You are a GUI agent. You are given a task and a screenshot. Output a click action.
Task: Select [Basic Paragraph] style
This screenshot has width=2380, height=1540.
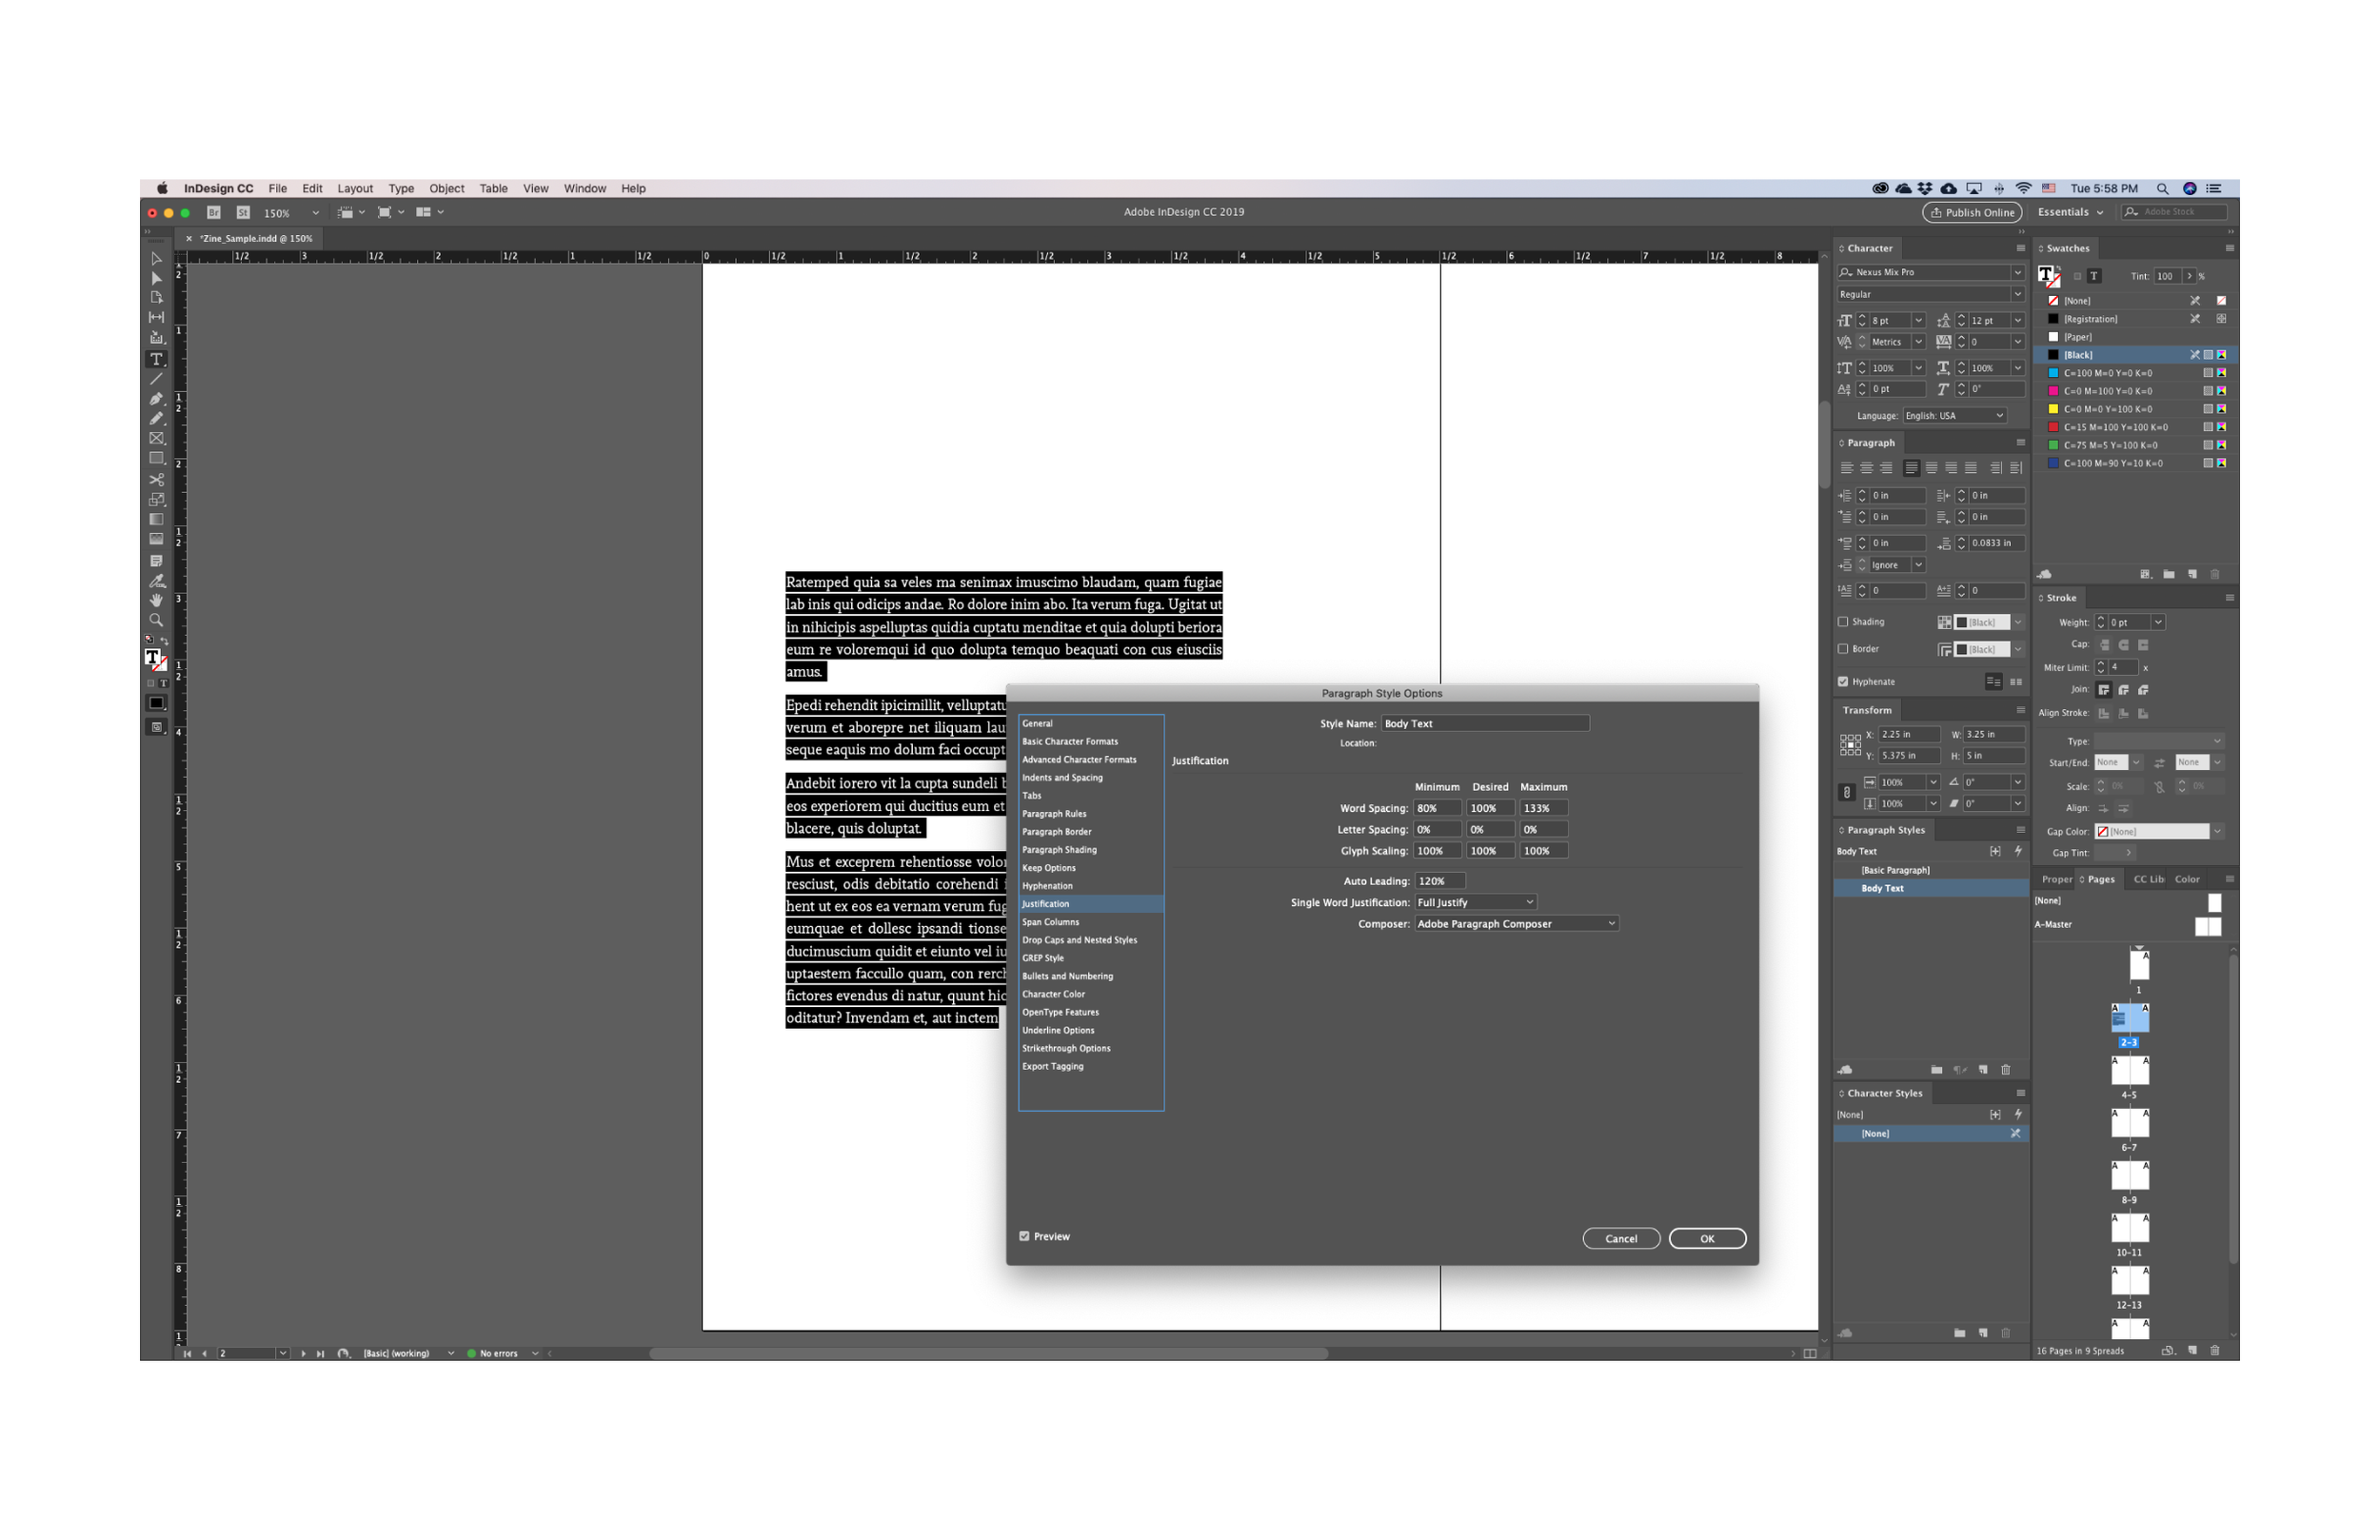pos(1930,870)
